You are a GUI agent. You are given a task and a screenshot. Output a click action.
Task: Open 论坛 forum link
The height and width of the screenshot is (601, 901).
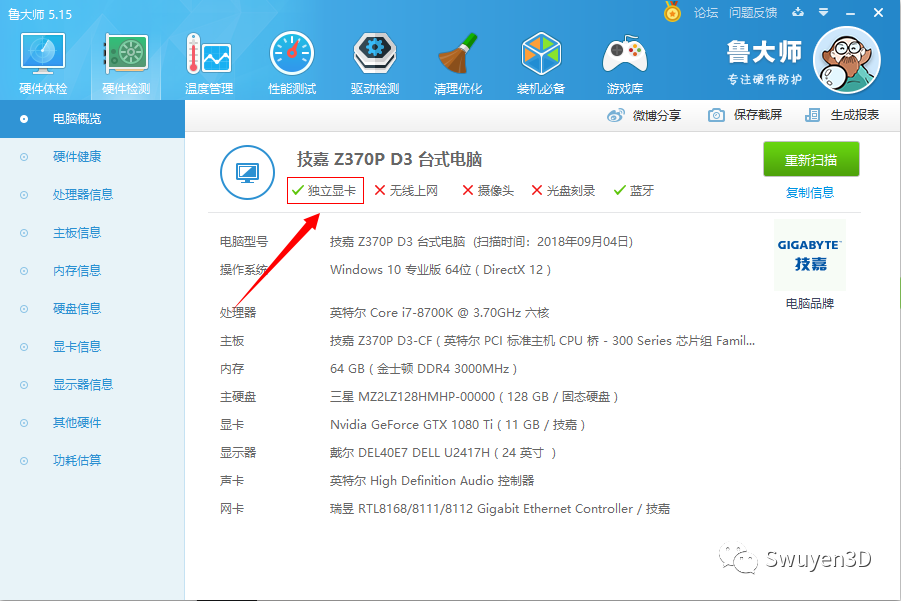(x=706, y=13)
